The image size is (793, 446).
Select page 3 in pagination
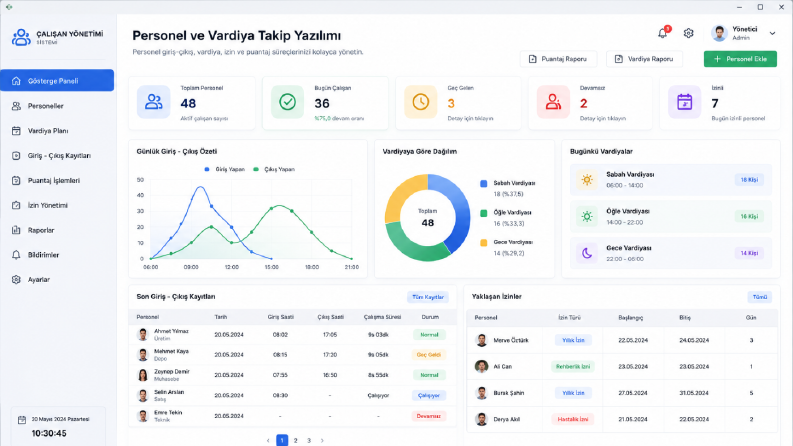(x=309, y=440)
